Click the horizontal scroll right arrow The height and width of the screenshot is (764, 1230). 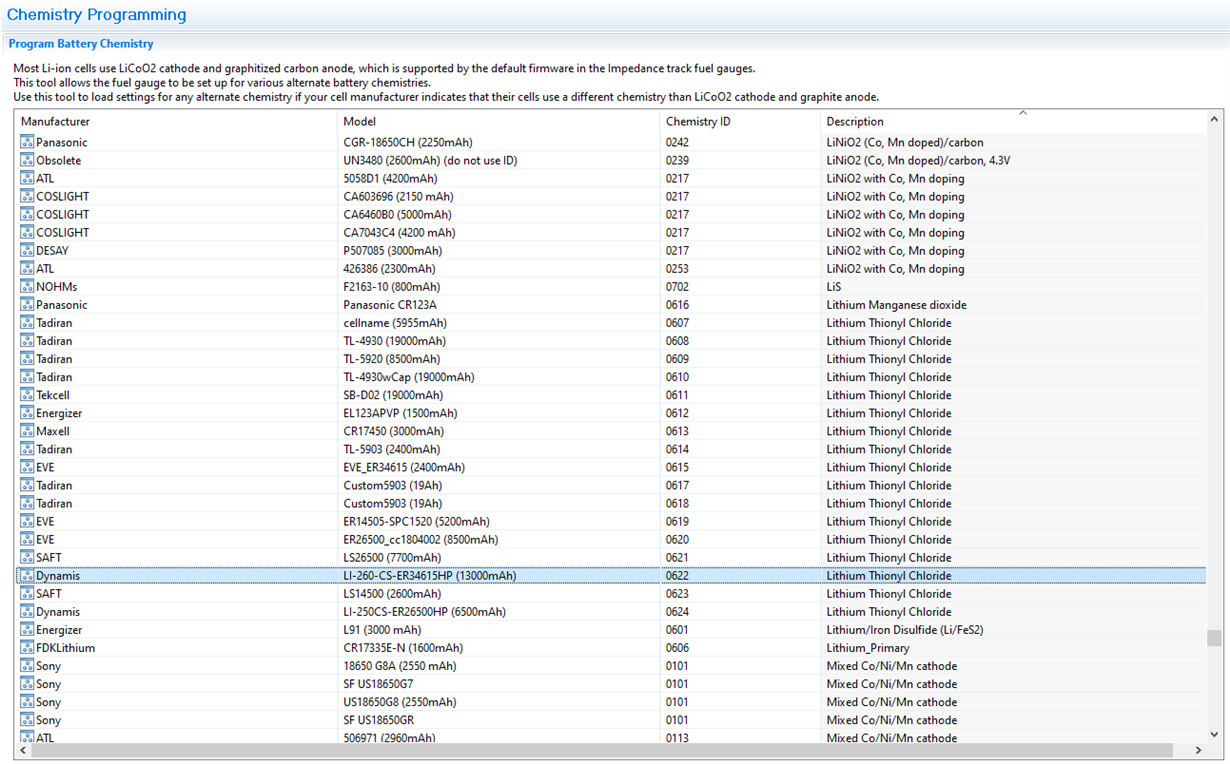coord(1198,750)
